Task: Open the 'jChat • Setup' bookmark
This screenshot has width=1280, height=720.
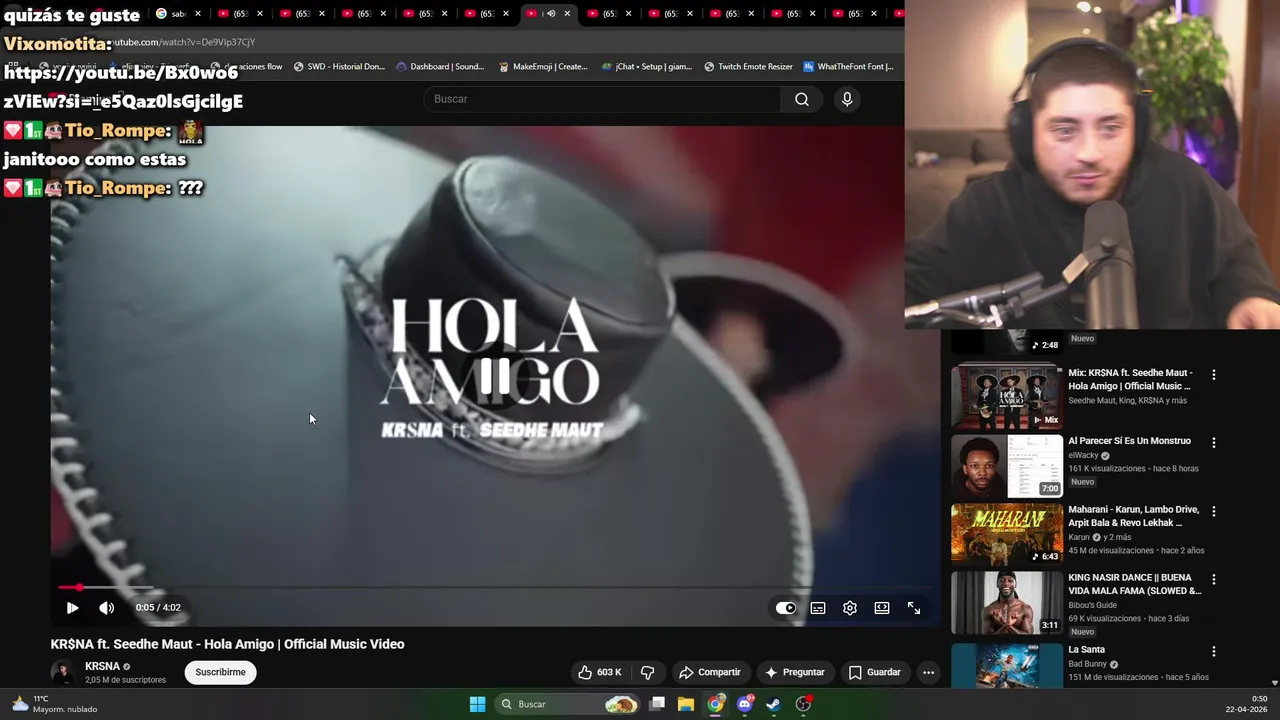Action: click(647, 67)
